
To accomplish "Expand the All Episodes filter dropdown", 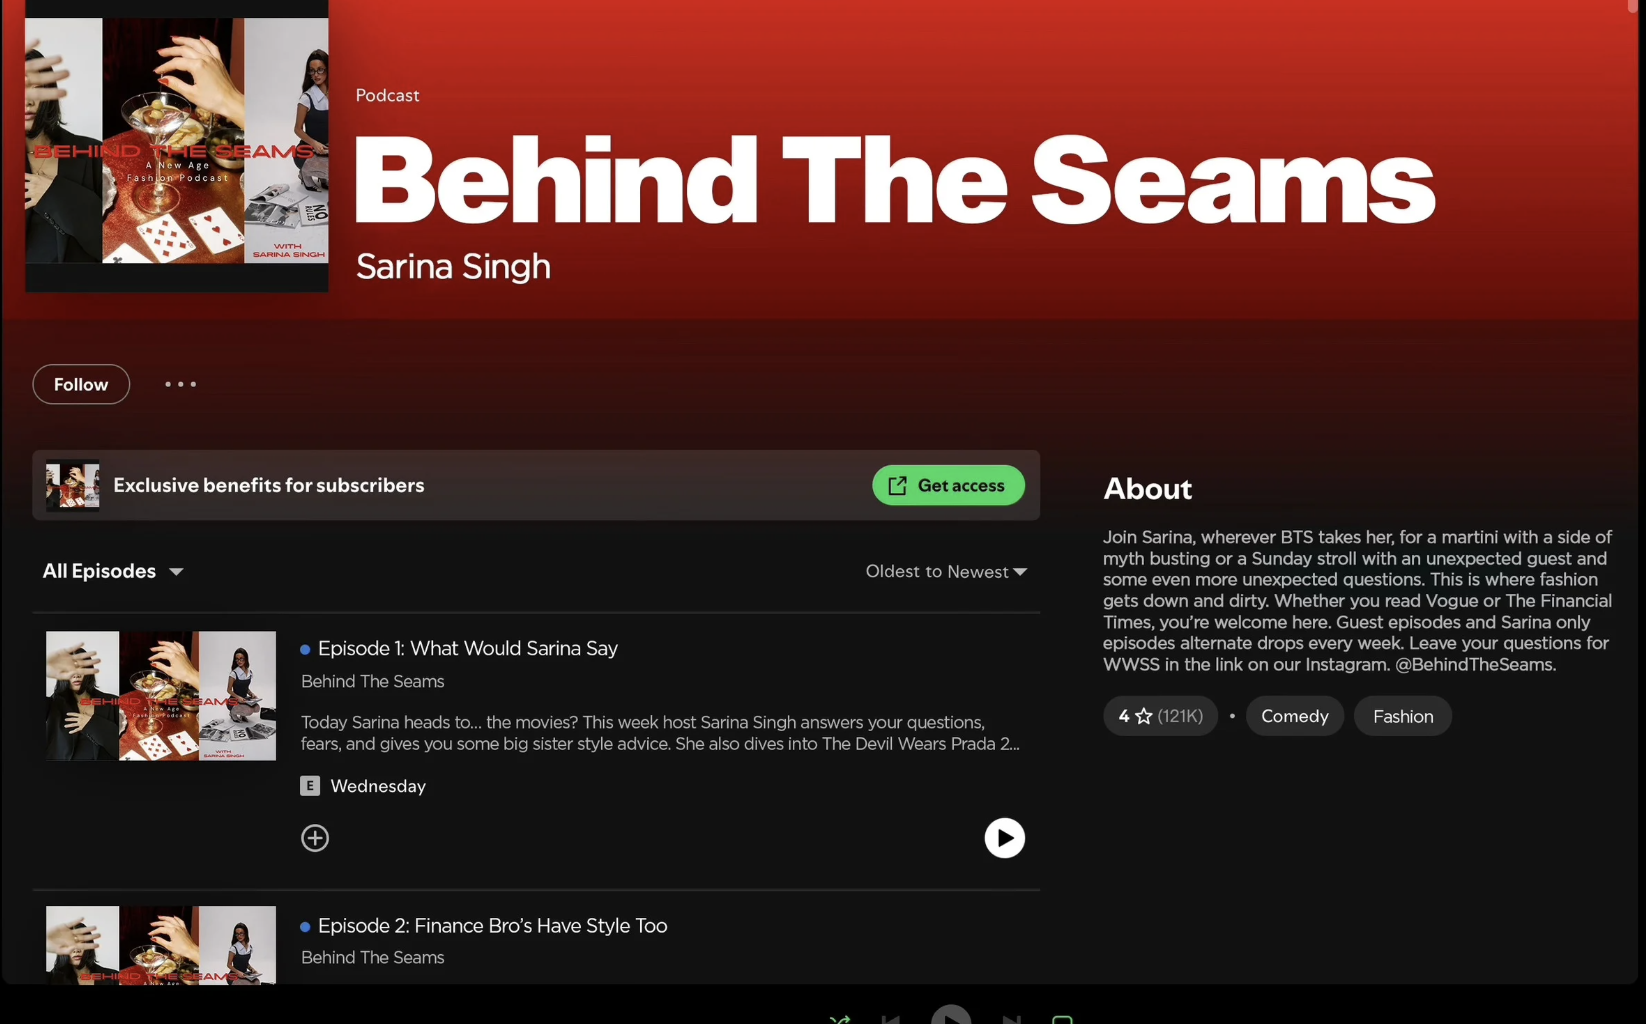I will click(x=113, y=571).
